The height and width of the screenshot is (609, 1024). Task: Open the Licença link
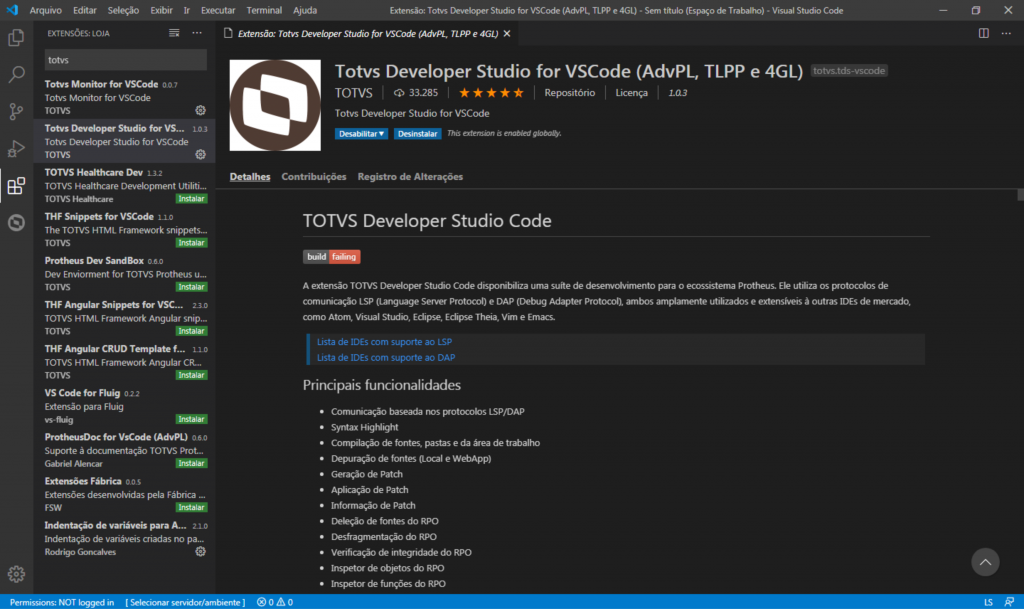pos(632,93)
